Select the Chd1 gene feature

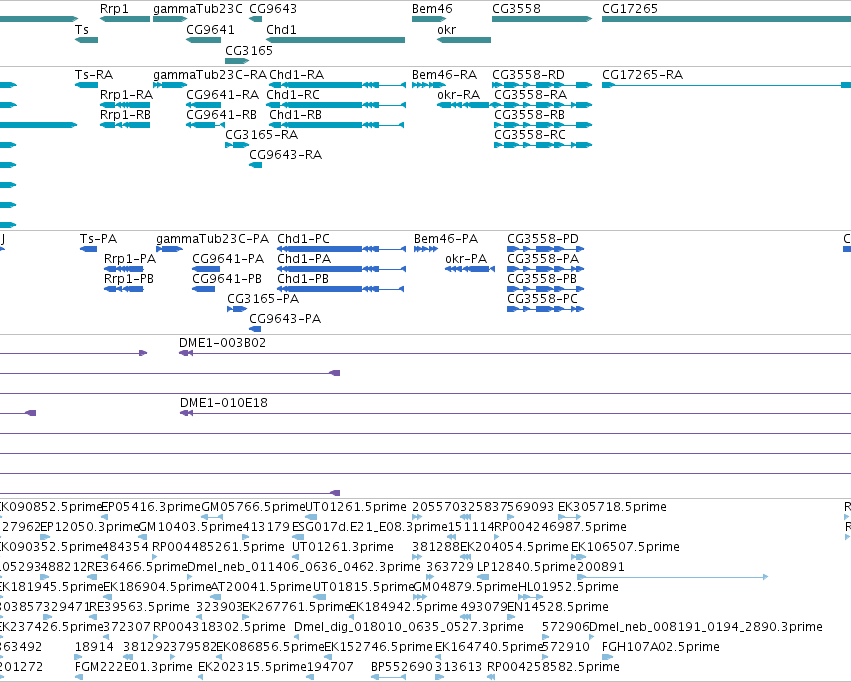pos(335,40)
